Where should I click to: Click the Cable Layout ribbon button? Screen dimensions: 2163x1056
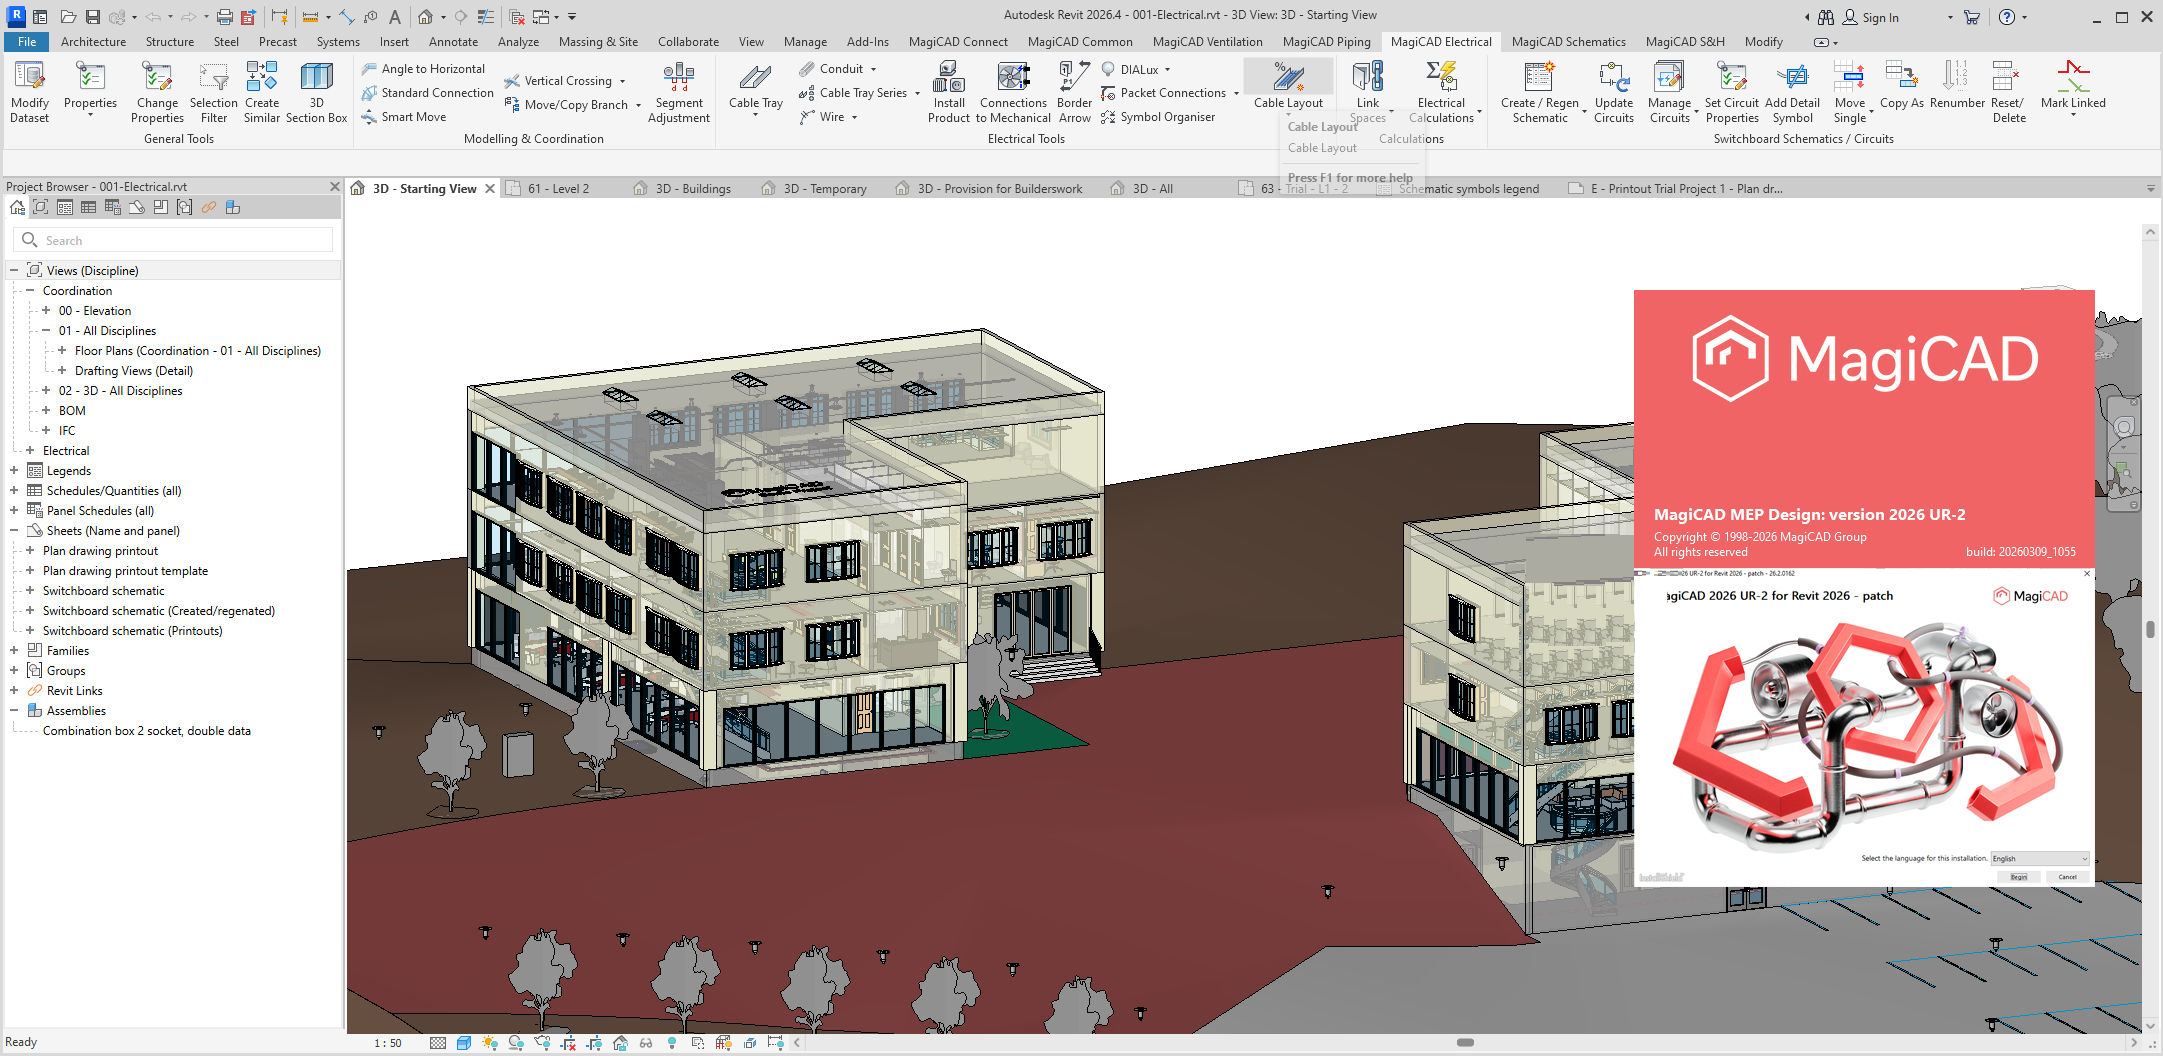pos(1288,85)
